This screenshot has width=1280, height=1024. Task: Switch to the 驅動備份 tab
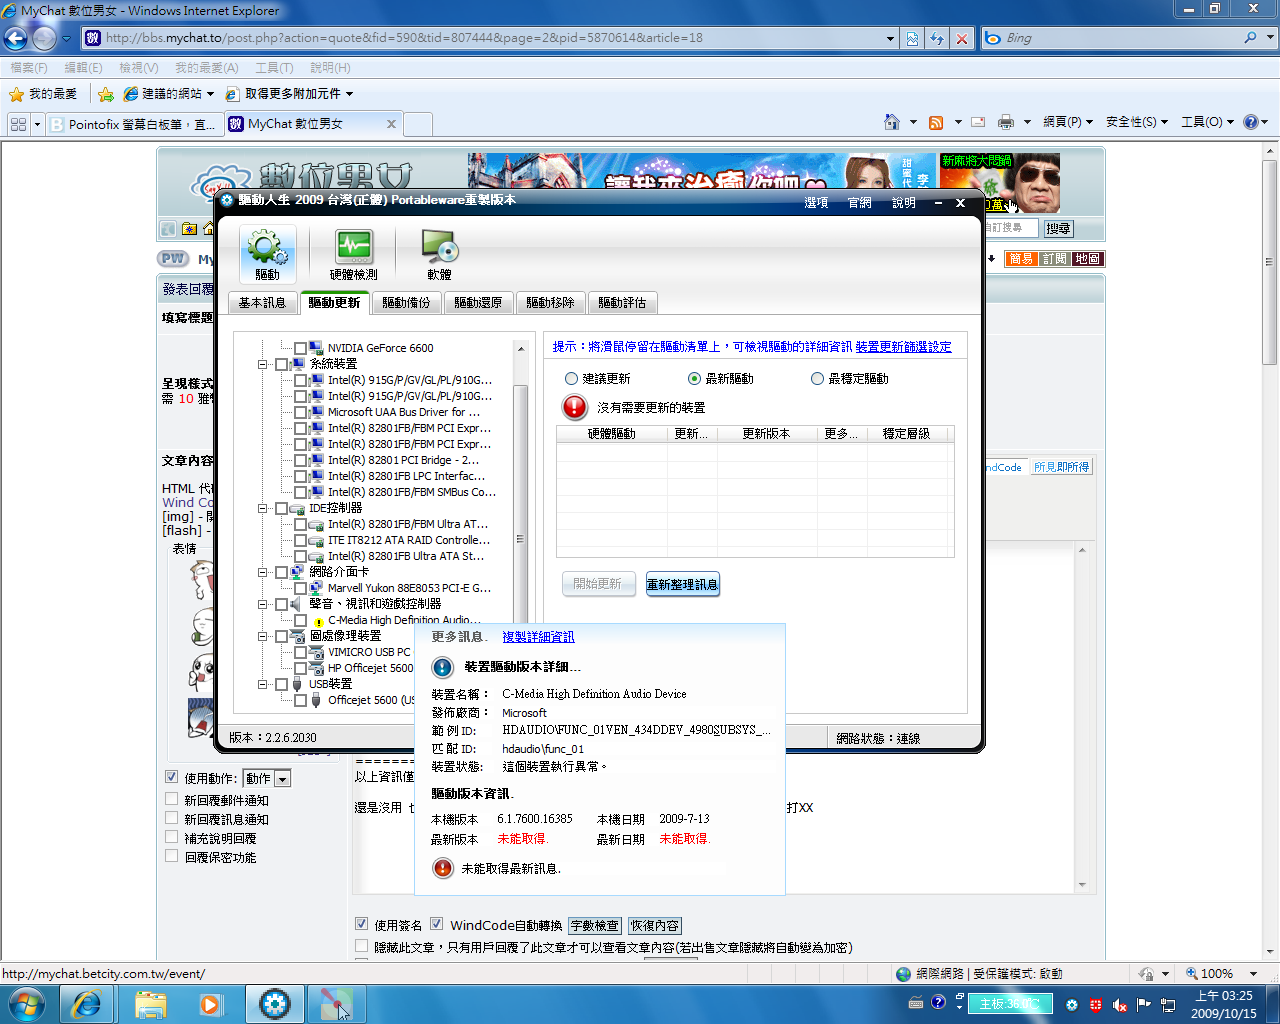click(406, 303)
